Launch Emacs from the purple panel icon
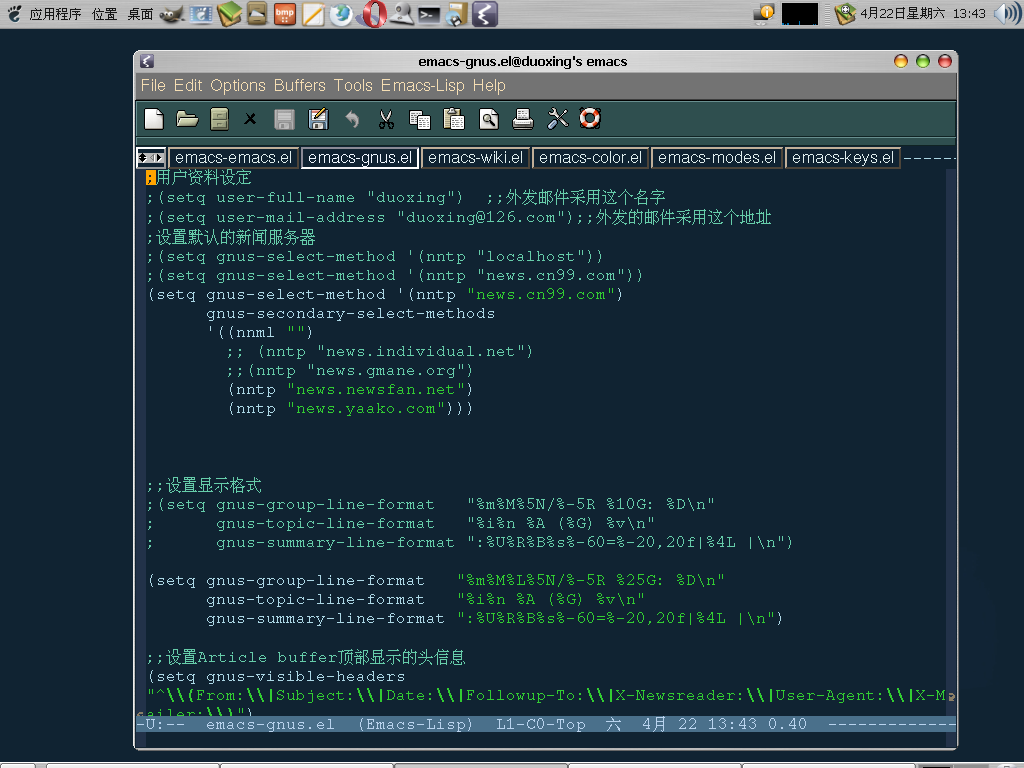The image size is (1024, 768). 485,14
